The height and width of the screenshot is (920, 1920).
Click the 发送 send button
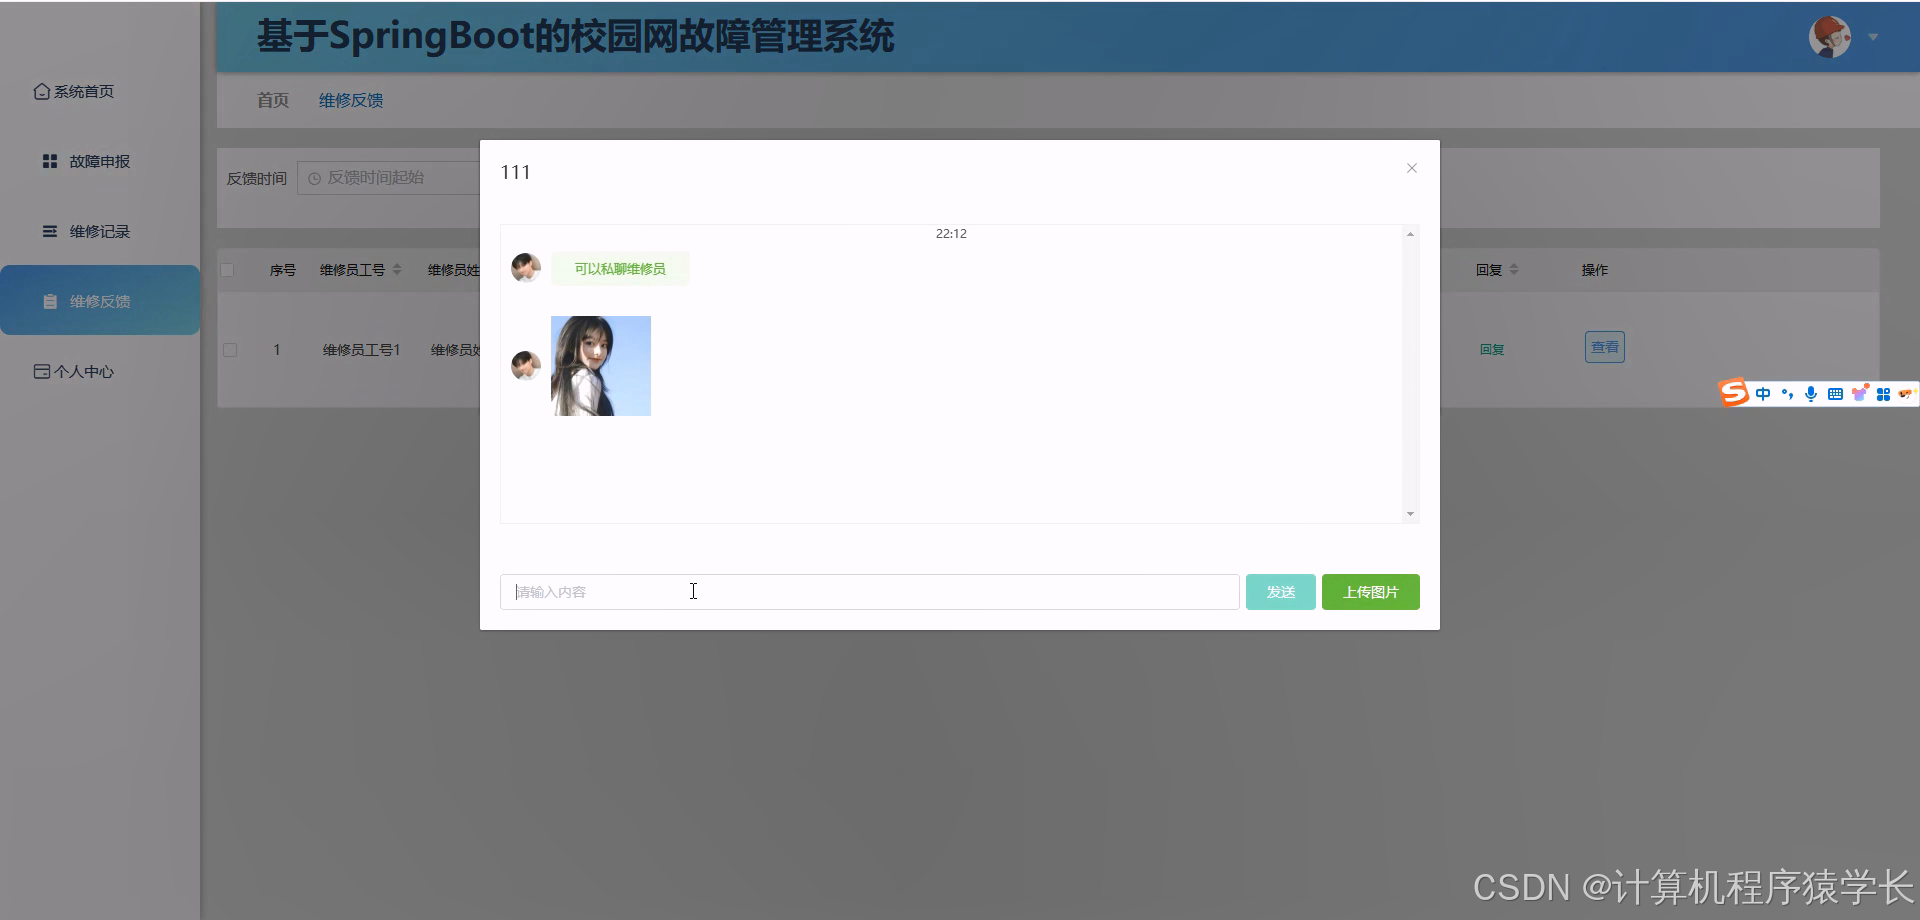click(x=1280, y=591)
